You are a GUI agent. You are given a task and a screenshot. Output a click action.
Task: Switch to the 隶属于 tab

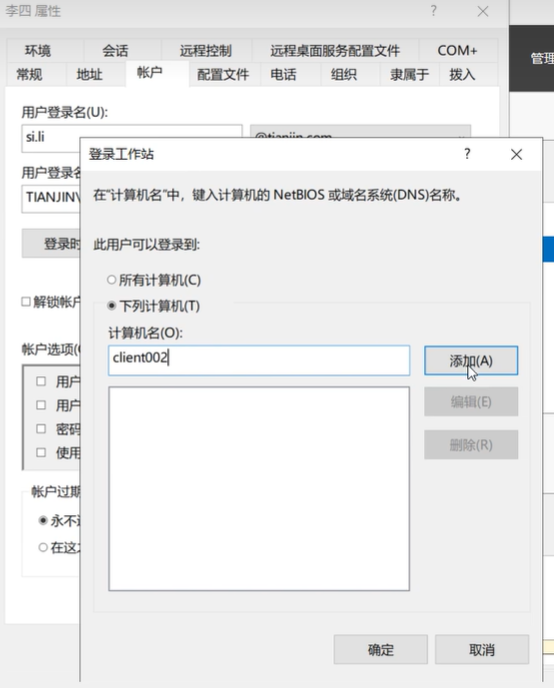click(x=409, y=75)
